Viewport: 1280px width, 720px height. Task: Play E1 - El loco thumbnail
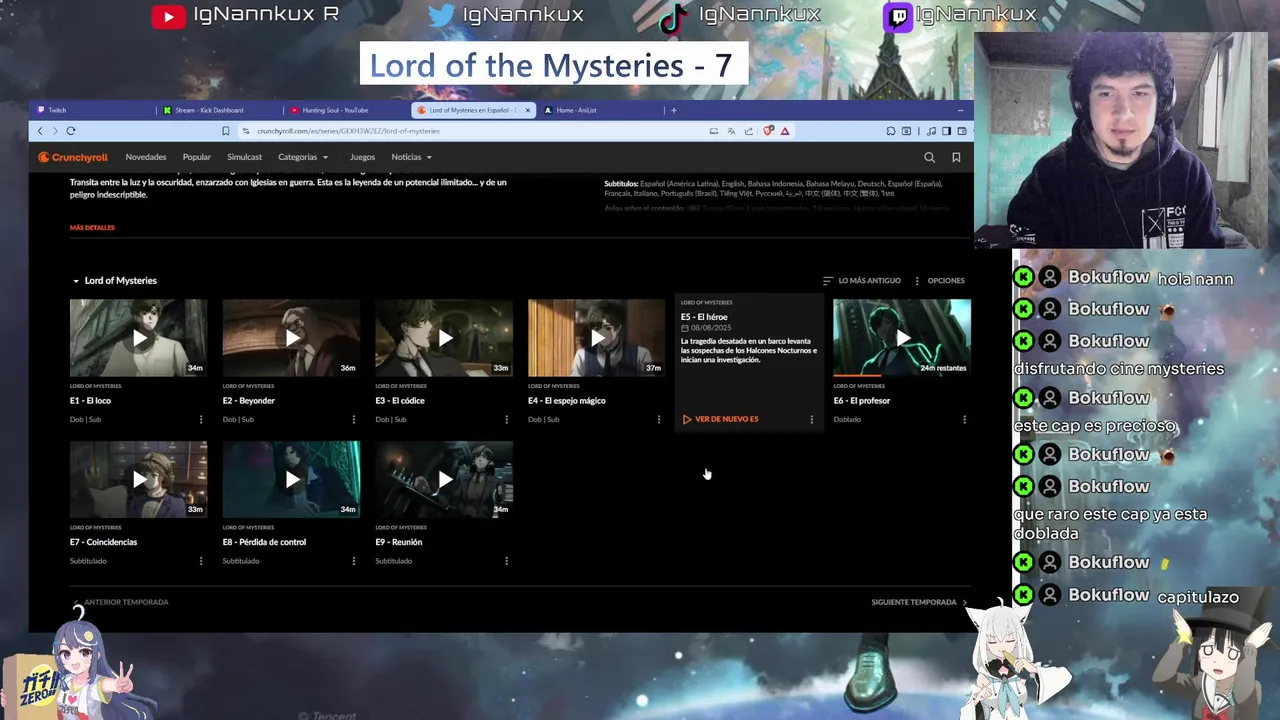coord(139,338)
